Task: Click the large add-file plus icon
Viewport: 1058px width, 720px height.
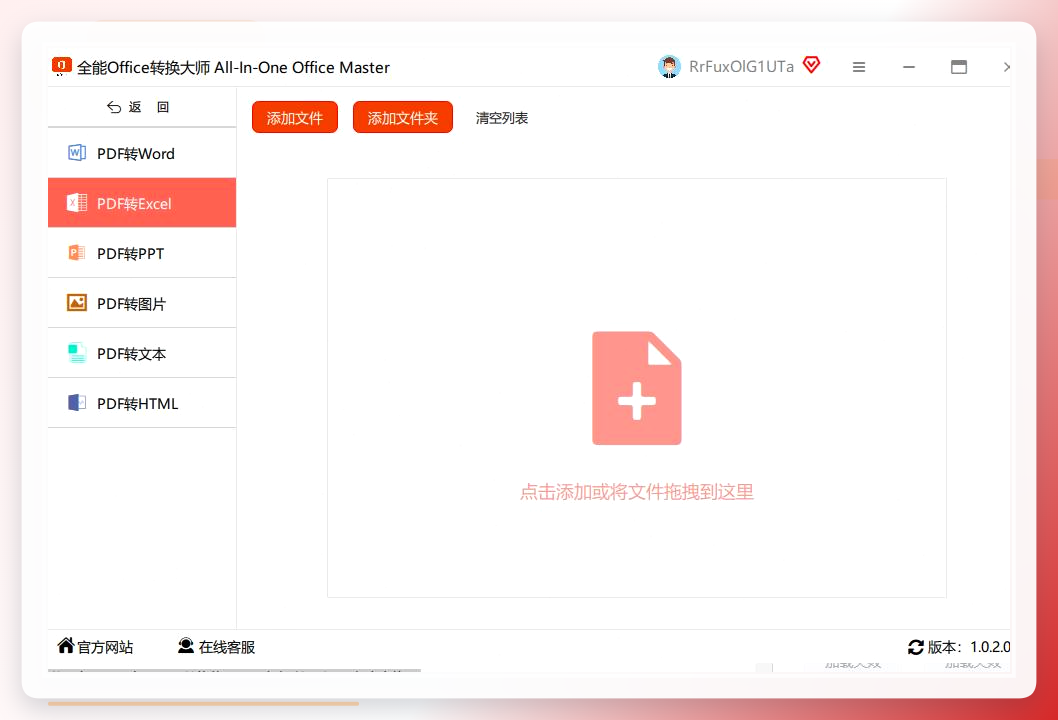Action: coord(636,388)
